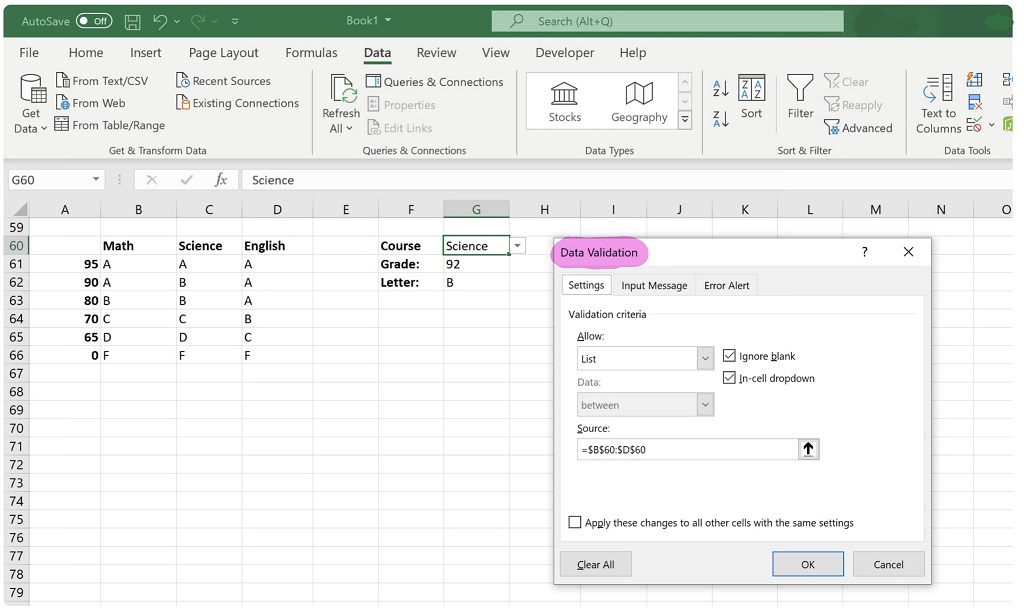Image resolution: width=1024 pixels, height=611 pixels.
Task: Open the Formulas ribbon tab
Action: click(310, 53)
